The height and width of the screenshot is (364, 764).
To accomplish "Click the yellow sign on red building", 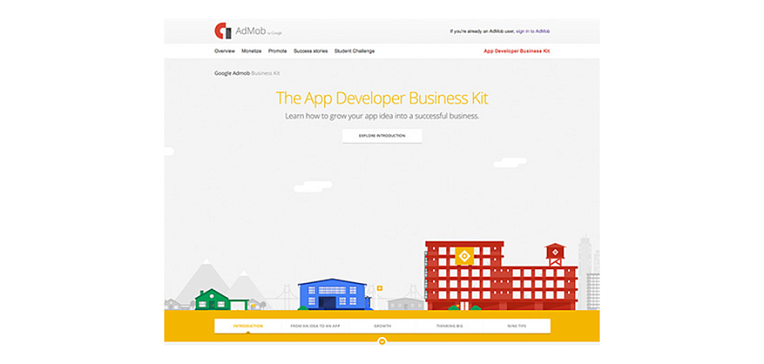I will pyautogui.click(x=464, y=255).
